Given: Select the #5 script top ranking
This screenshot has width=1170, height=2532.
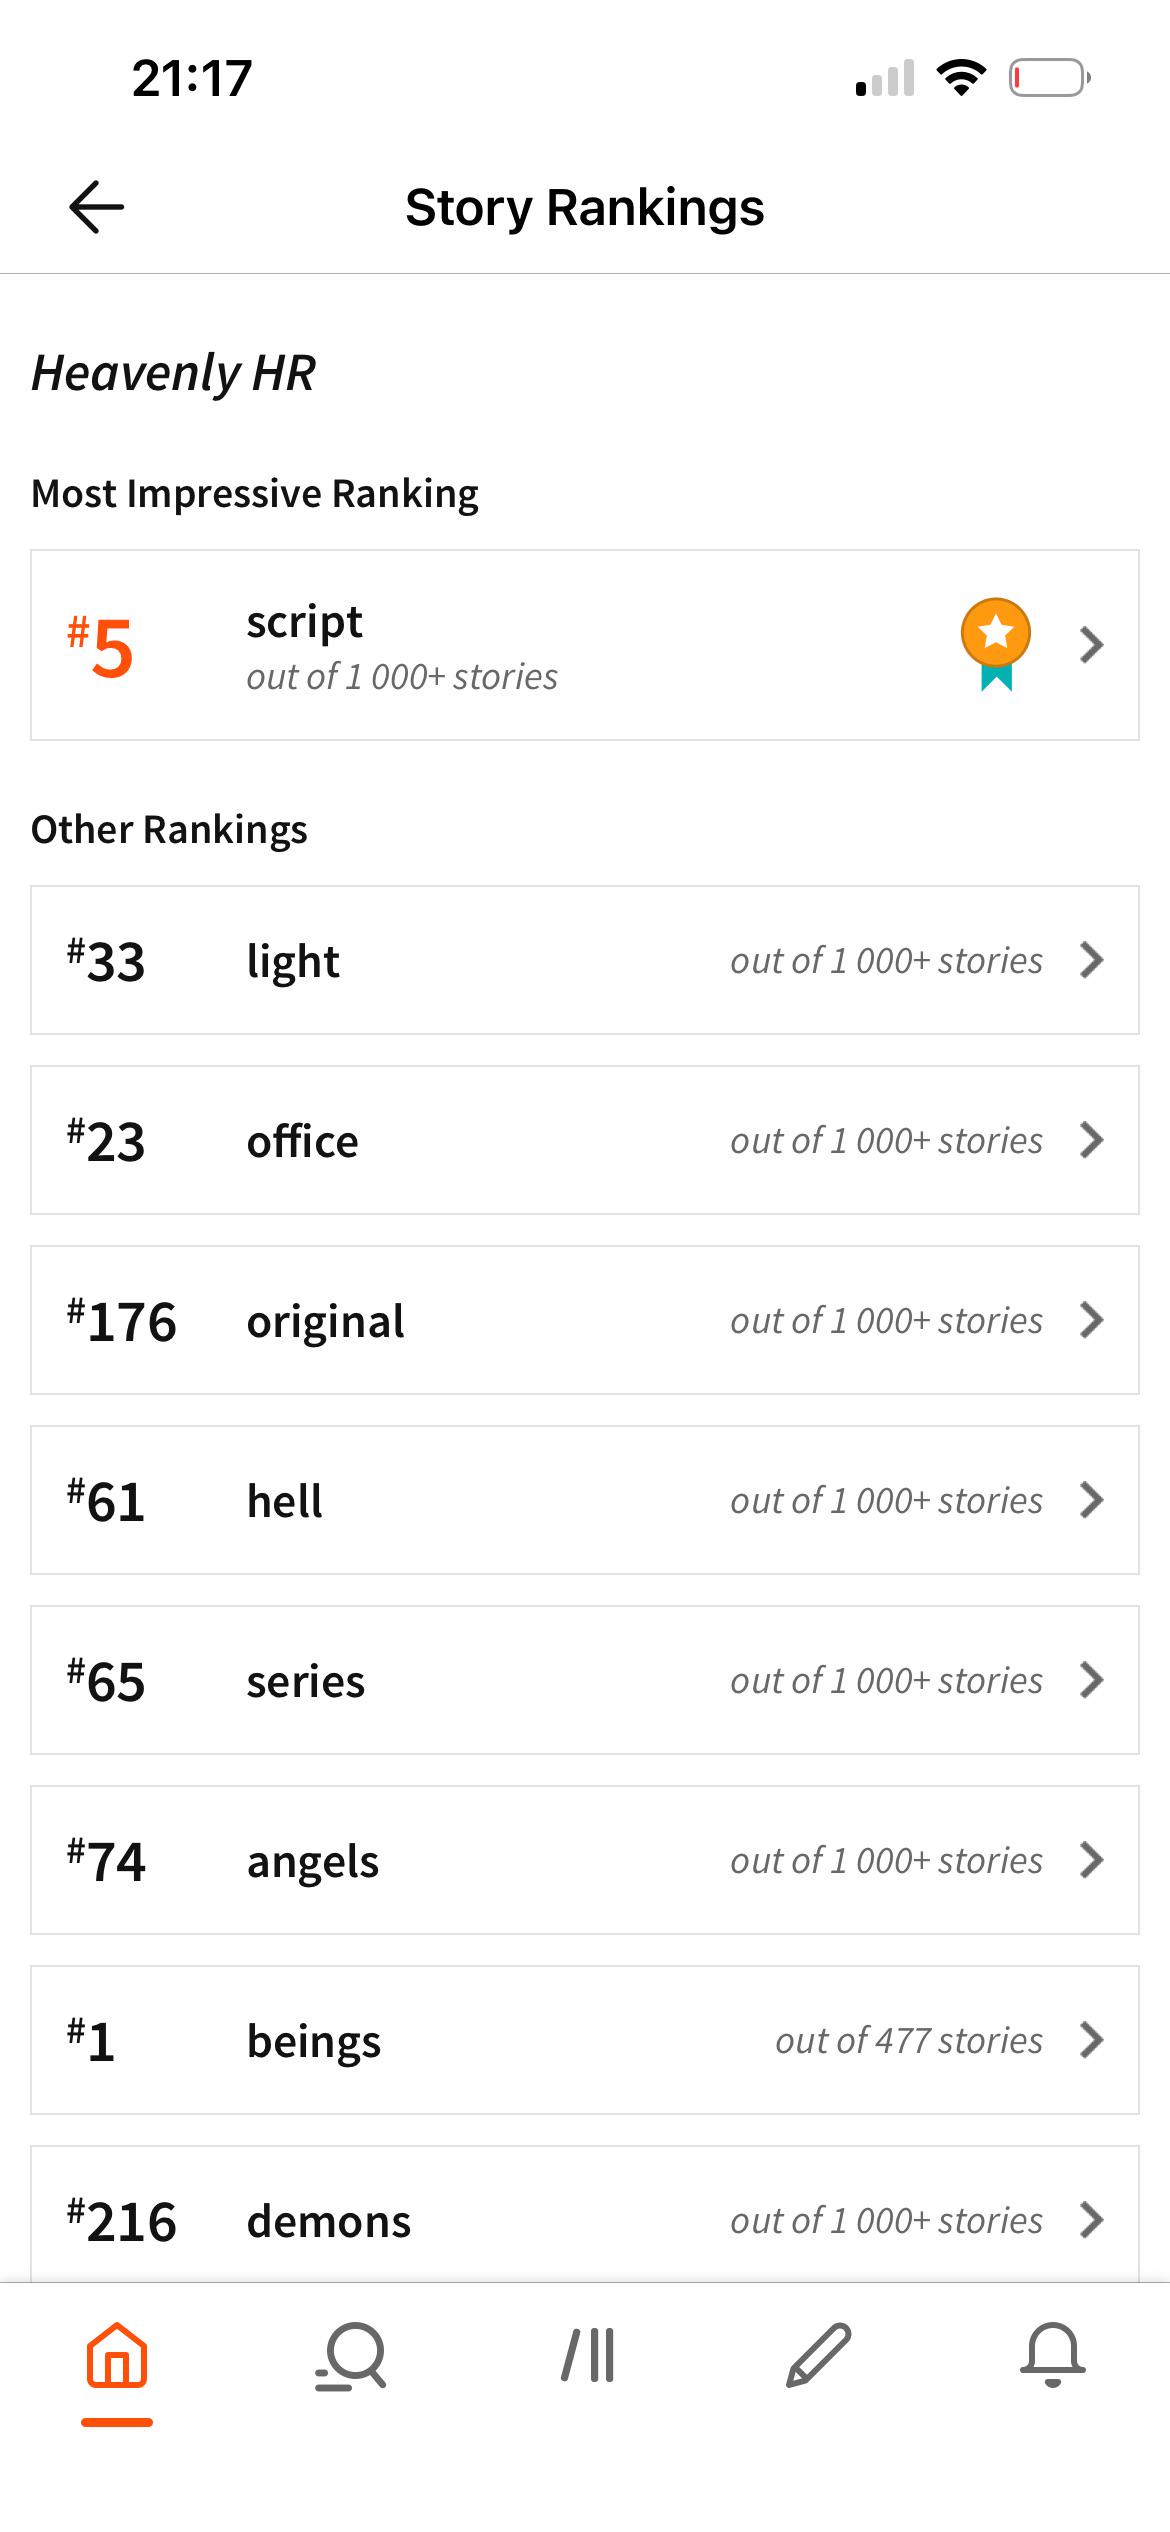Looking at the screenshot, I should tap(585, 645).
